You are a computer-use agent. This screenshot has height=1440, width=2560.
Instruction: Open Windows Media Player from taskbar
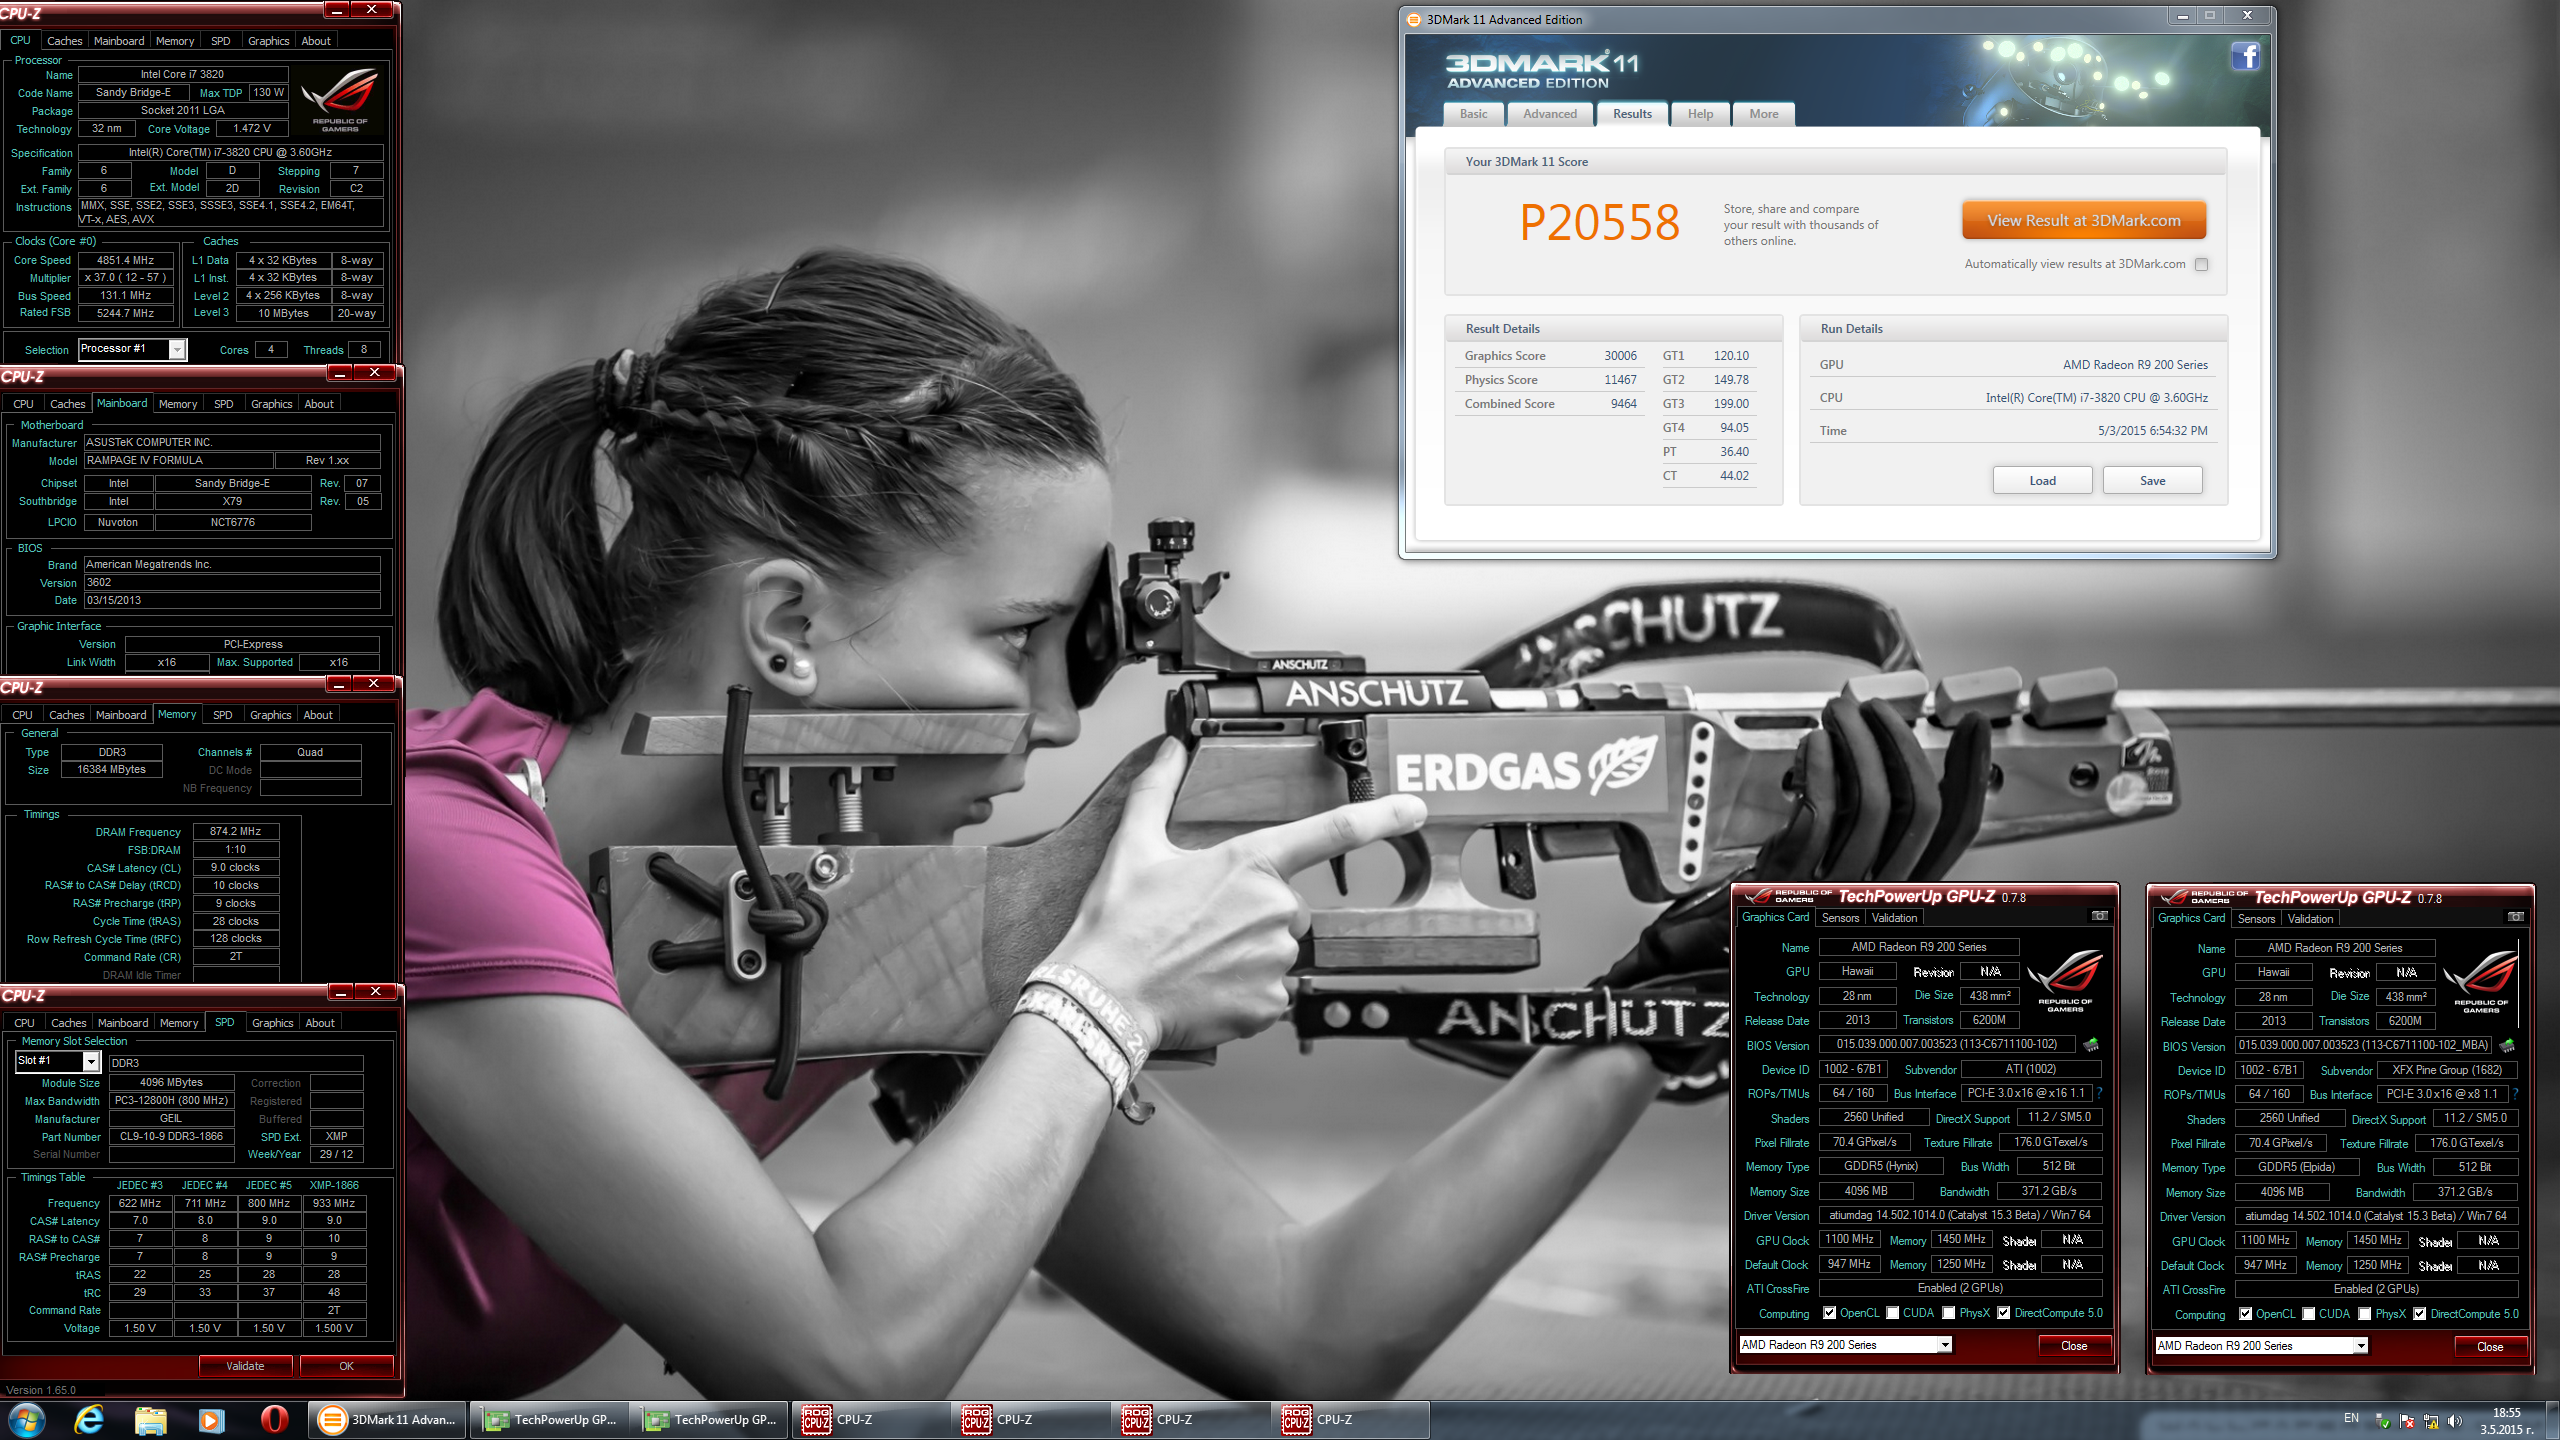pos(212,1420)
